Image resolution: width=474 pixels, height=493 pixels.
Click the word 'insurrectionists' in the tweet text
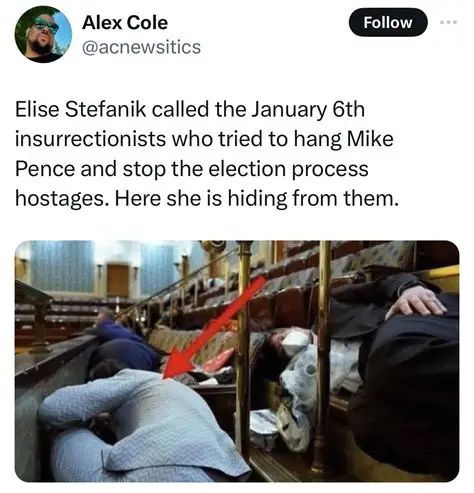(x=90, y=139)
